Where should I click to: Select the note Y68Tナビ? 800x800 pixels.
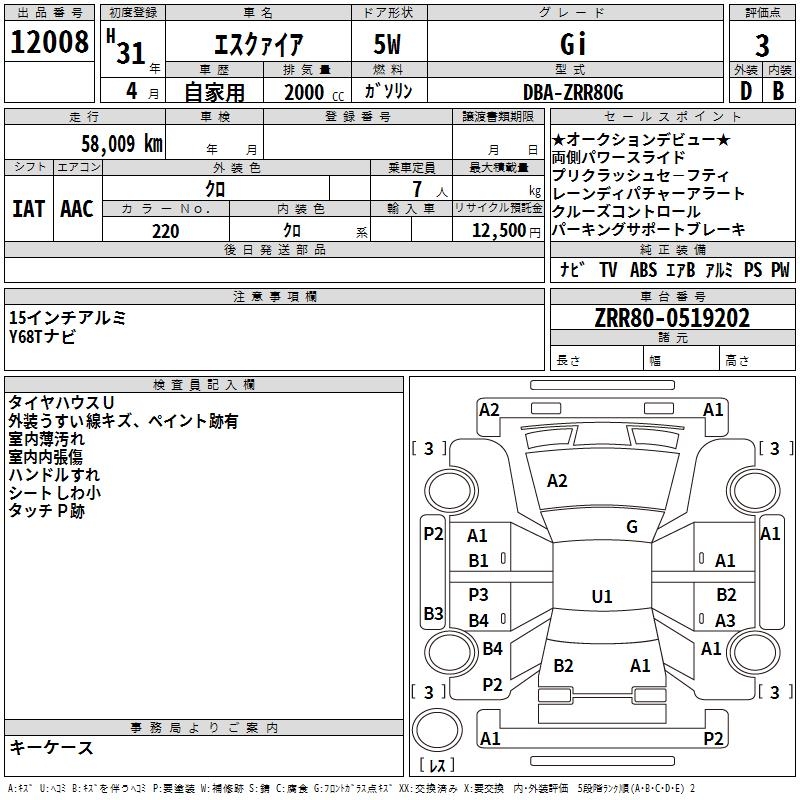[42, 336]
